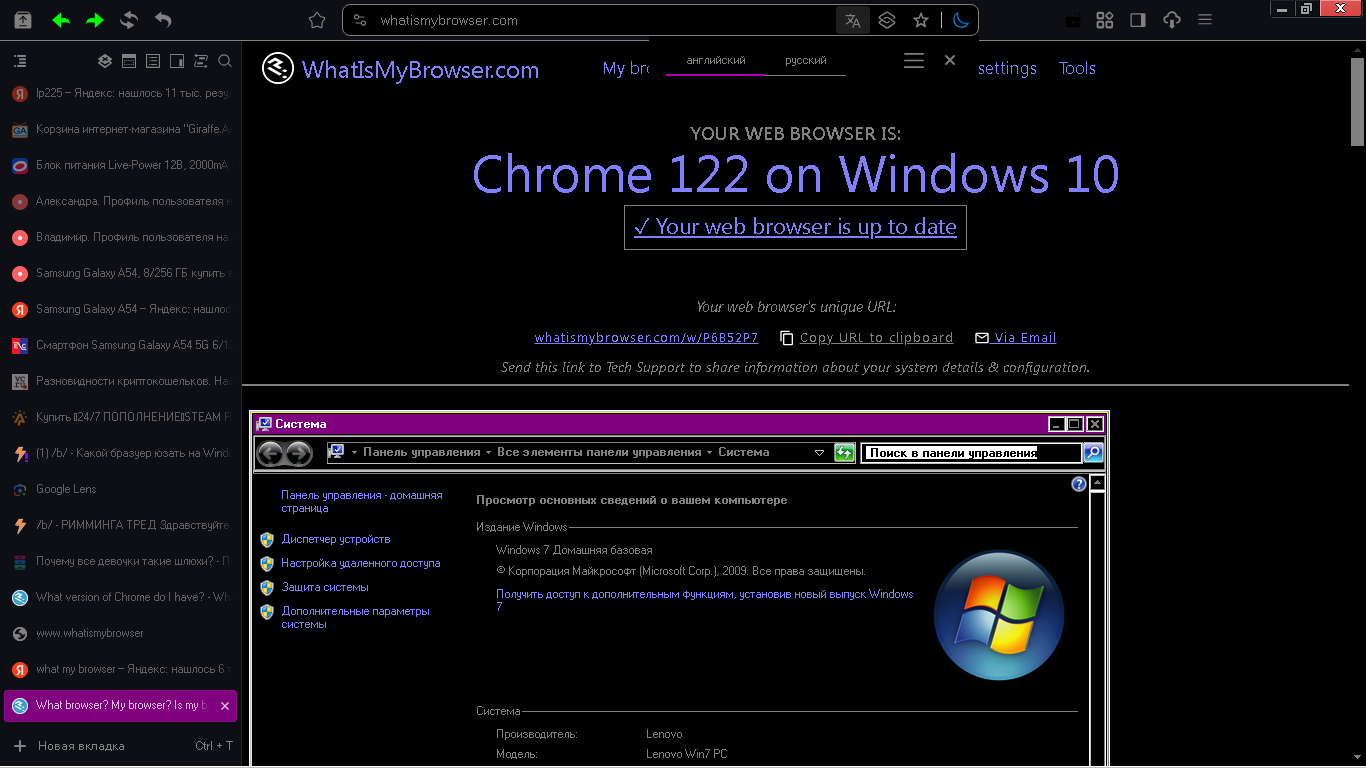Click the translate page icon in address bar
The width and height of the screenshot is (1366, 768).
(x=852, y=20)
